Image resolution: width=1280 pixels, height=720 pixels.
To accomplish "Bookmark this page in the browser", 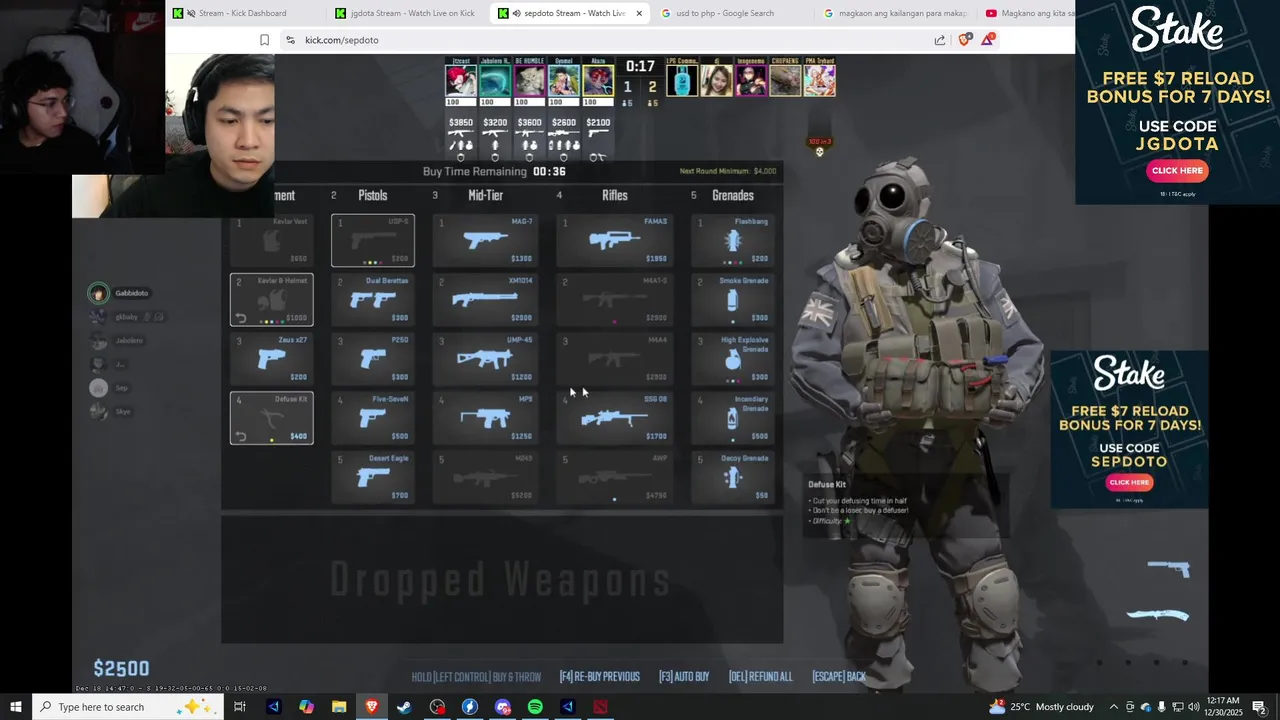I will coord(264,40).
